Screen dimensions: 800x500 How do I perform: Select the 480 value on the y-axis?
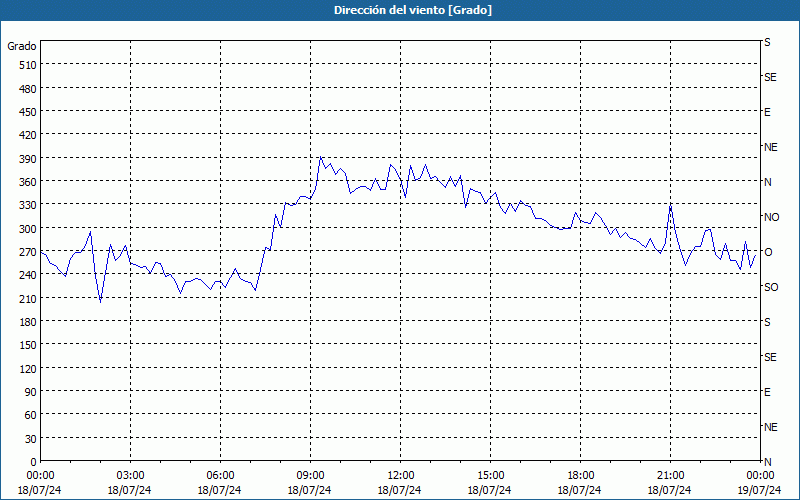point(29,89)
